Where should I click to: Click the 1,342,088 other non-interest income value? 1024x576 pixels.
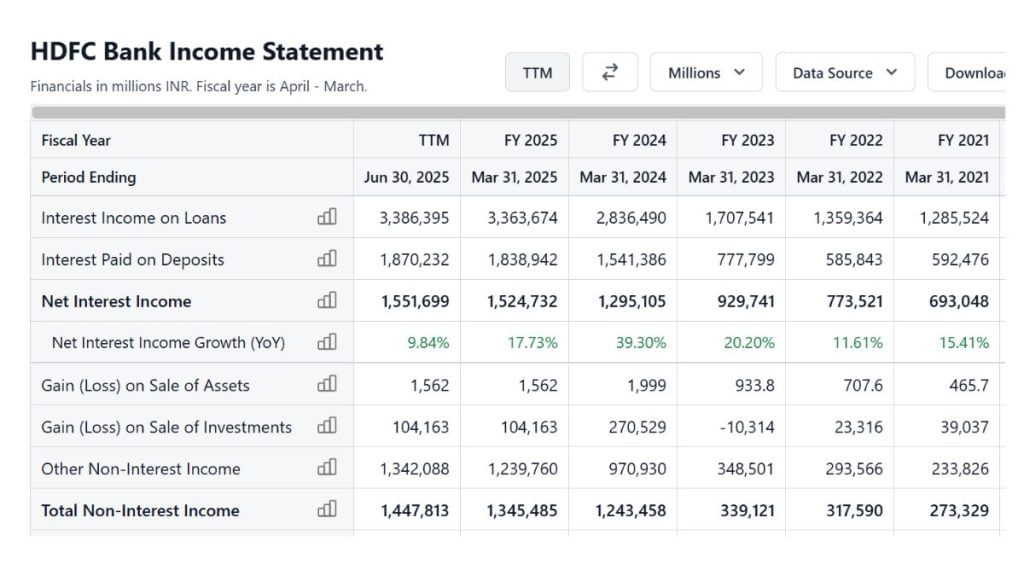point(415,469)
